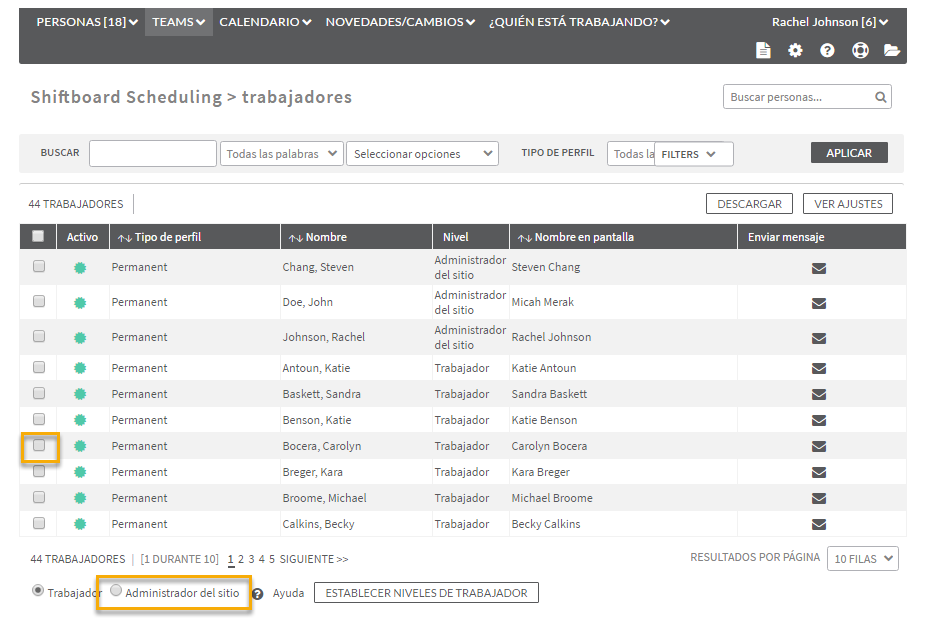Check the box for Johnson, Rachel
The height and width of the screenshot is (619, 929).
(39, 336)
